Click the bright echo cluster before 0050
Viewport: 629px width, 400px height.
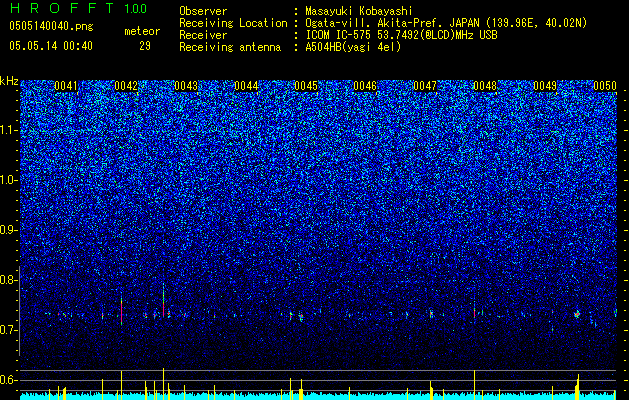577,315
